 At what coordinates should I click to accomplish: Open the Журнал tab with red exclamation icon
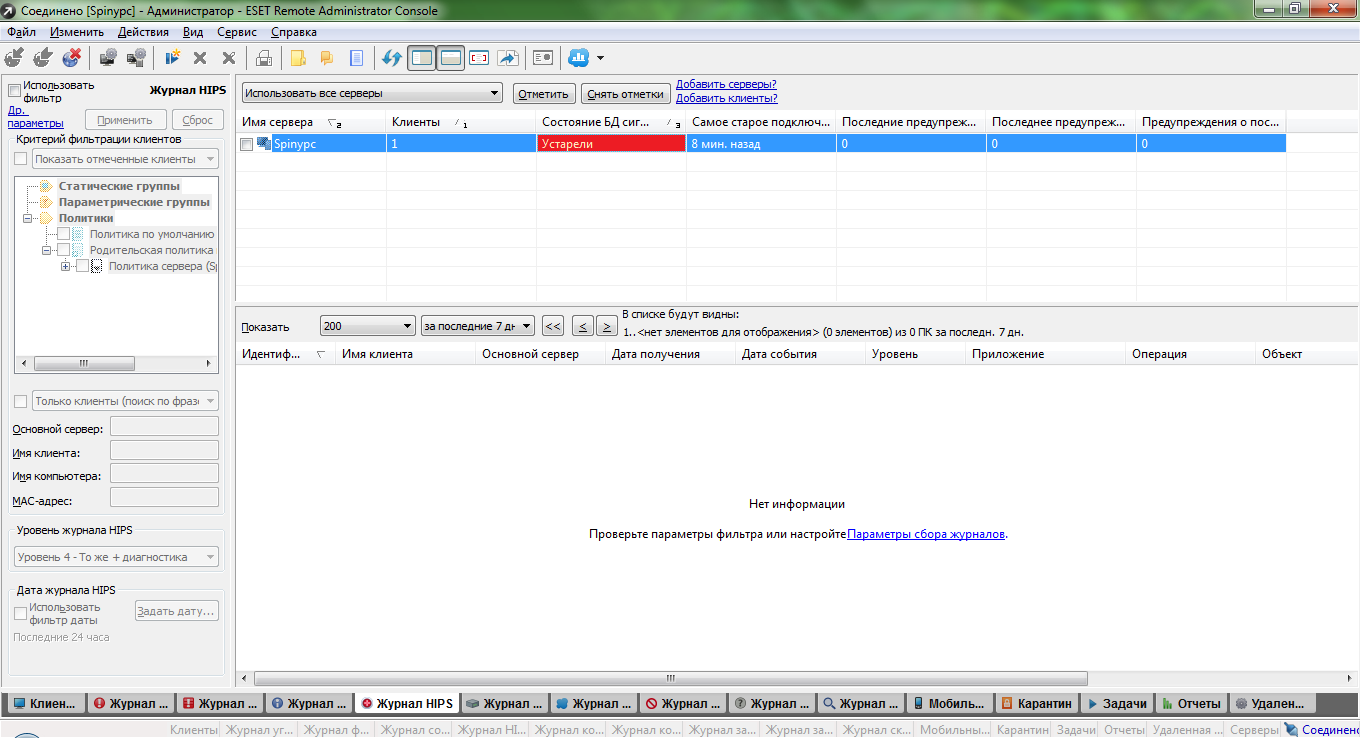click(x=132, y=703)
